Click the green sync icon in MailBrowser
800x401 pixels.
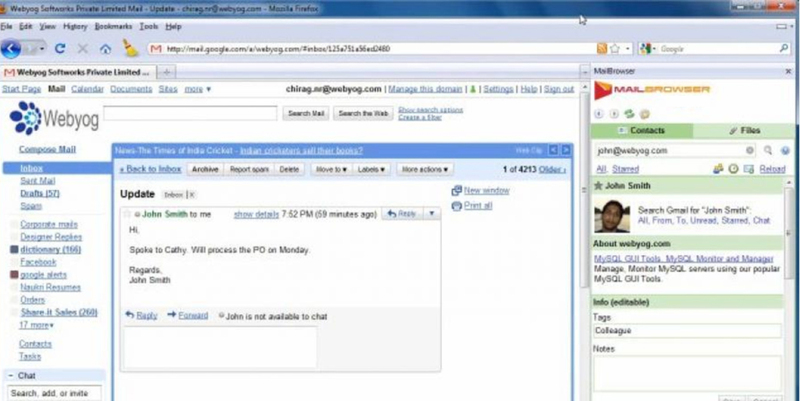coord(629,114)
